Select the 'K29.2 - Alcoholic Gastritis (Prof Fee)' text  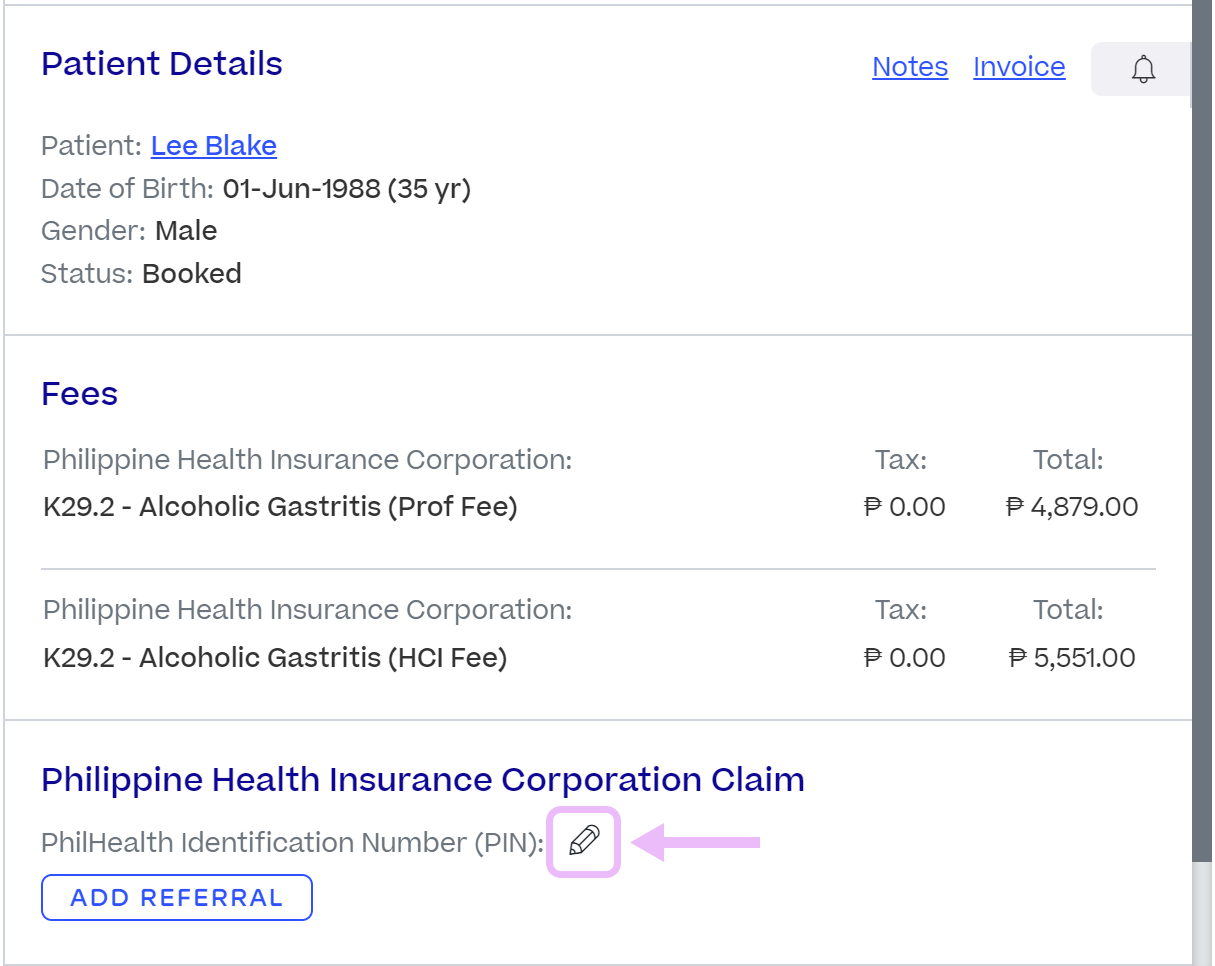(x=280, y=507)
